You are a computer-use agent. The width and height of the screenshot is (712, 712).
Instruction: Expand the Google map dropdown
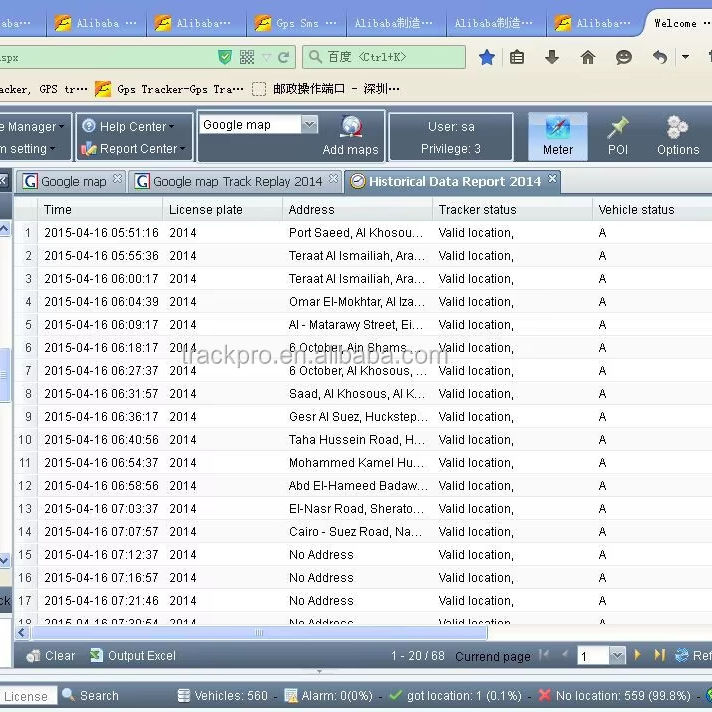[x=309, y=125]
